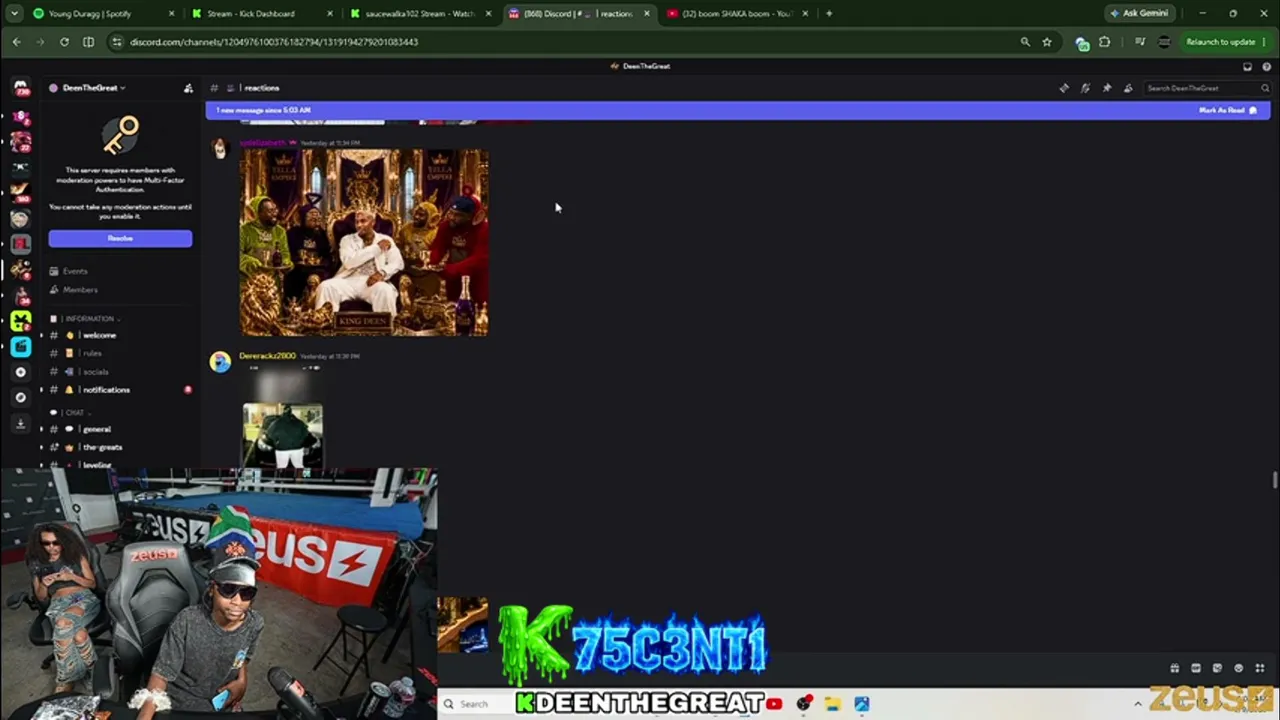Open the King Deen throne image
Viewport: 1280px width, 720px height.
click(x=364, y=243)
